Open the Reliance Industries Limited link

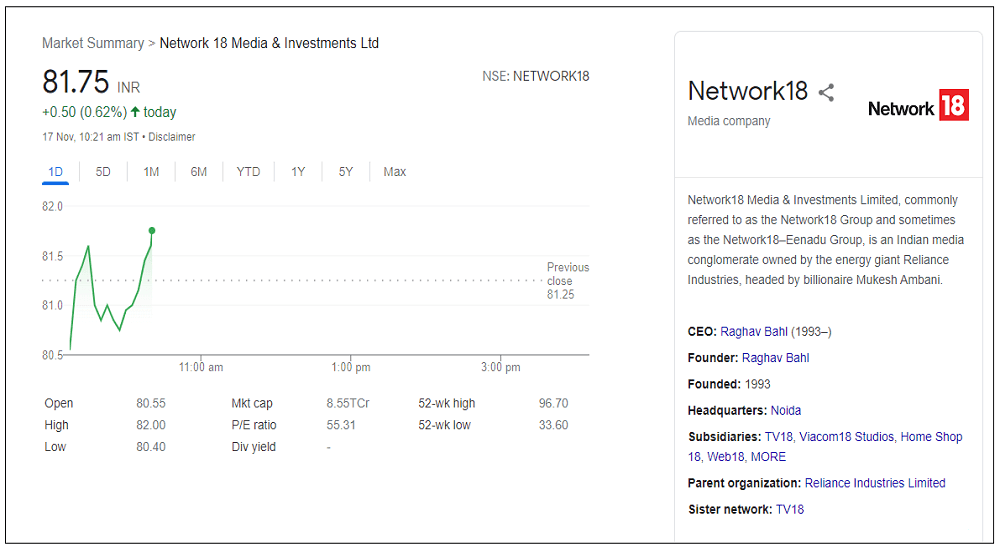875,483
